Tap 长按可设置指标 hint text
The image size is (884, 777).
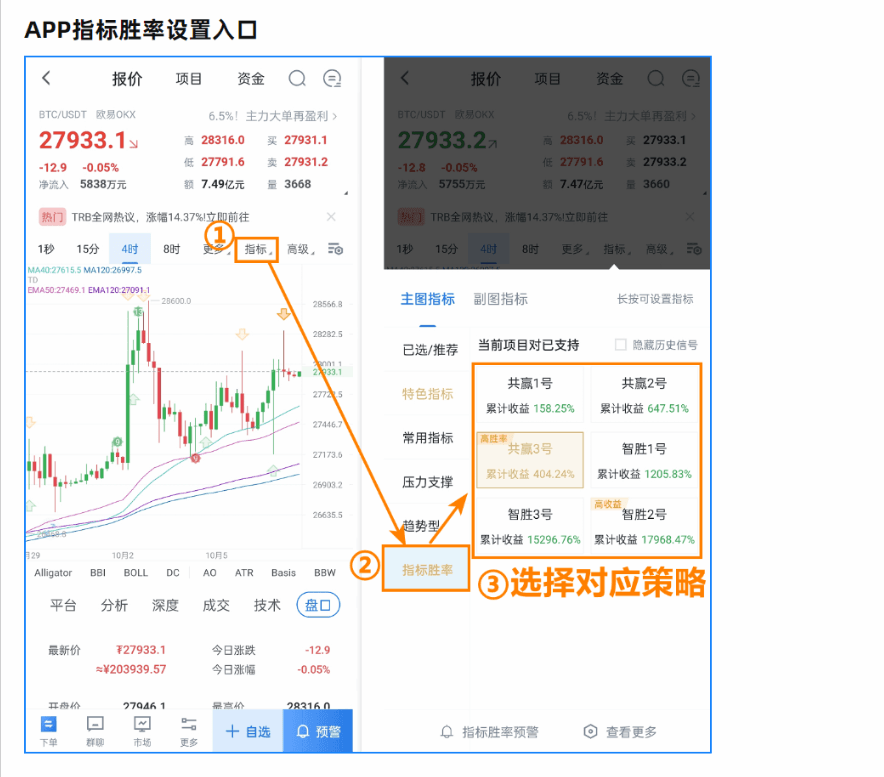click(x=655, y=299)
